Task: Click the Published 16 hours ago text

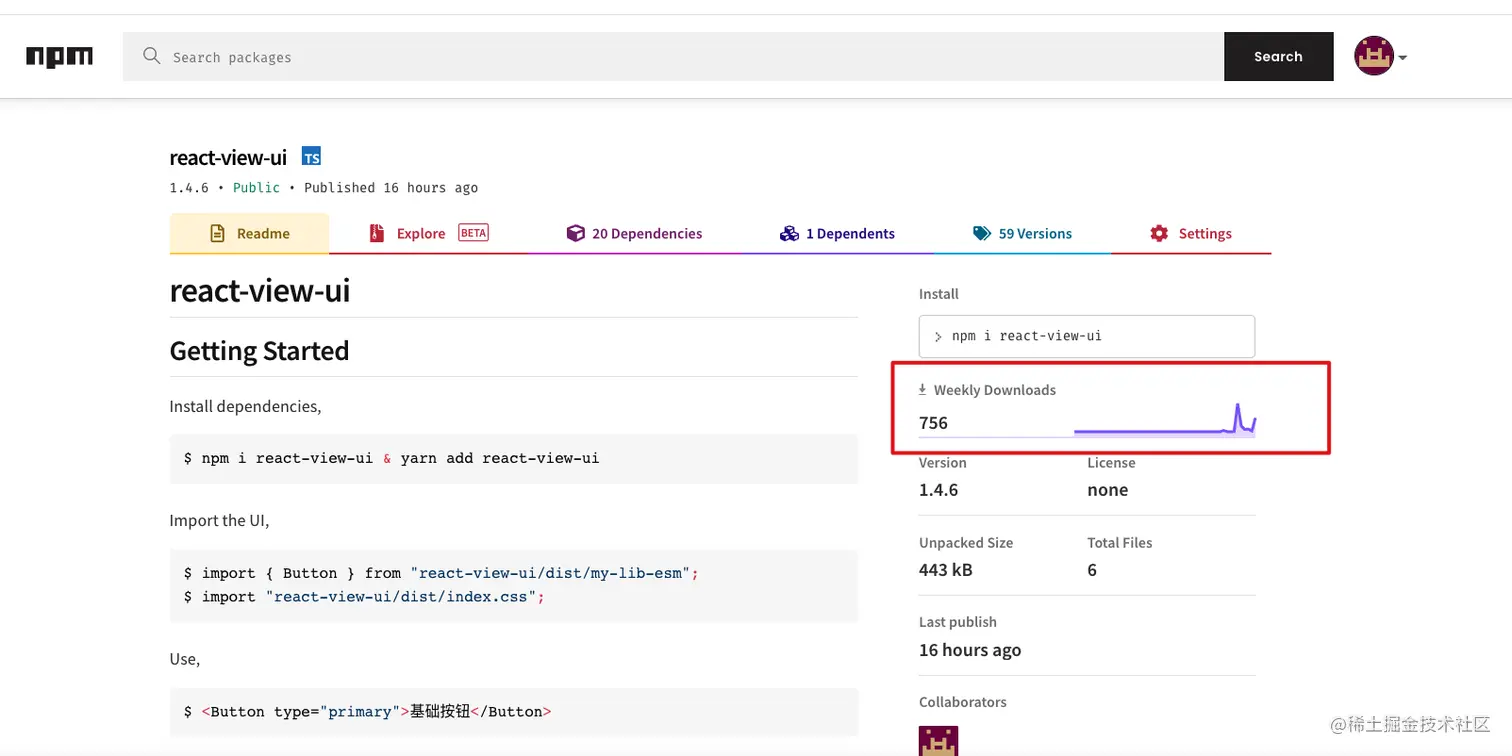Action: (391, 187)
